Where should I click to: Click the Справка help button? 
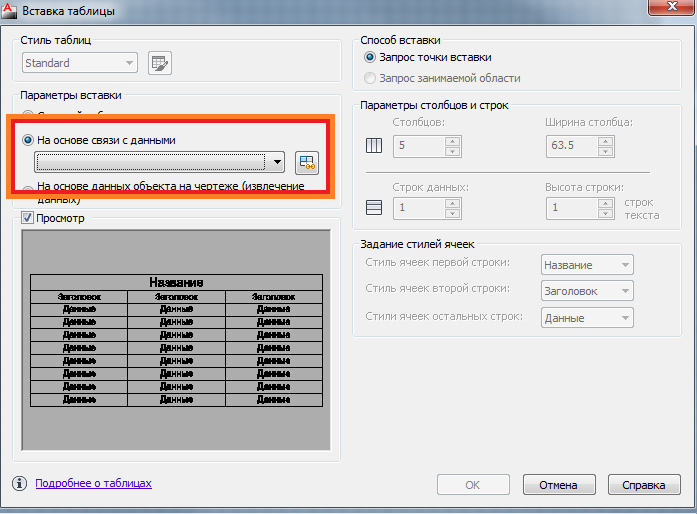point(643,485)
